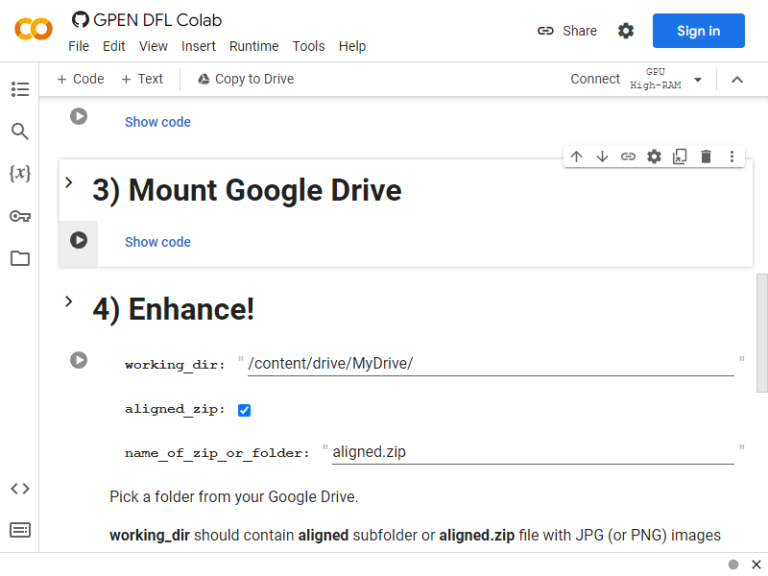Run the Enhance cell
768x576 pixels.
[78, 360]
